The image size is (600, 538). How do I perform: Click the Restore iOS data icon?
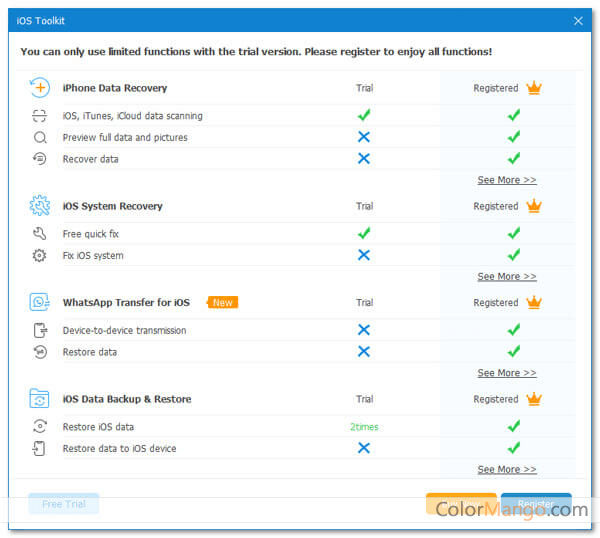[x=40, y=426]
